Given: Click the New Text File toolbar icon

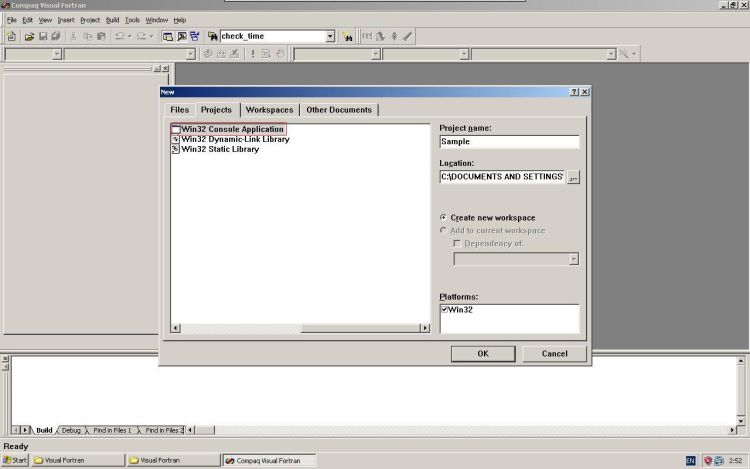Looking at the screenshot, I should (x=11, y=36).
